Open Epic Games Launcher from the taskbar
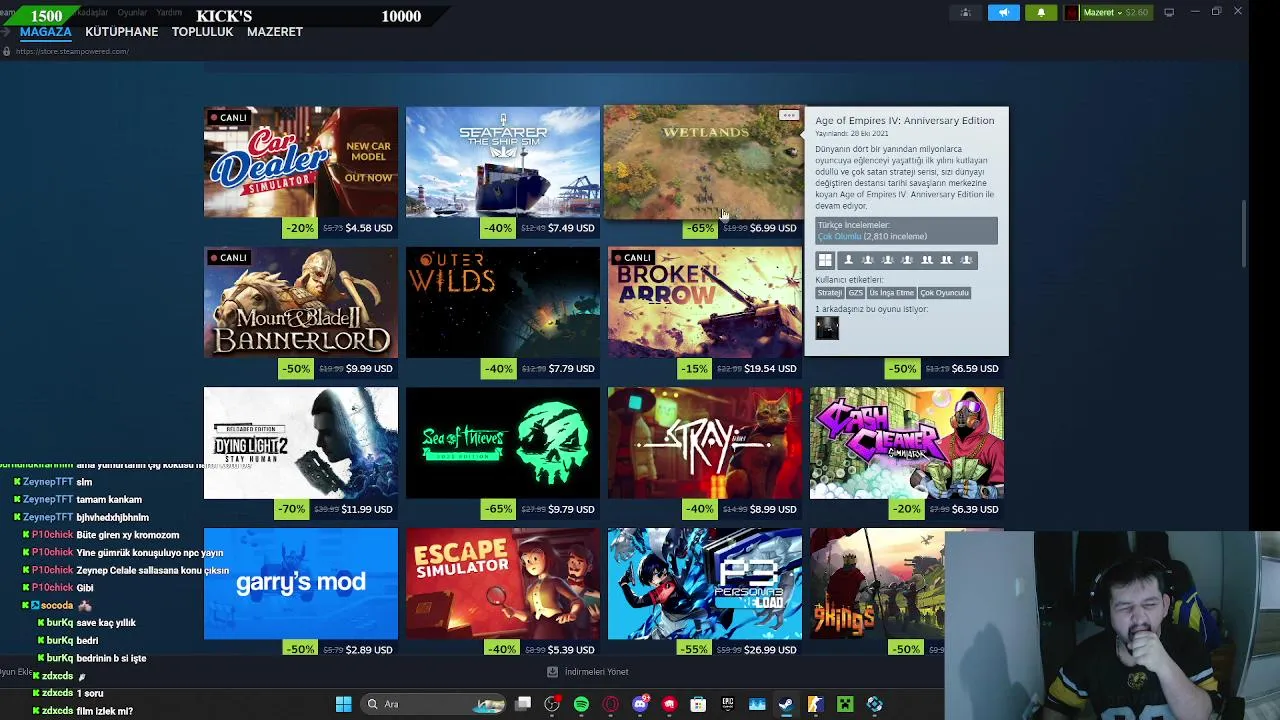This screenshot has height=720, width=1280. pos(728,704)
